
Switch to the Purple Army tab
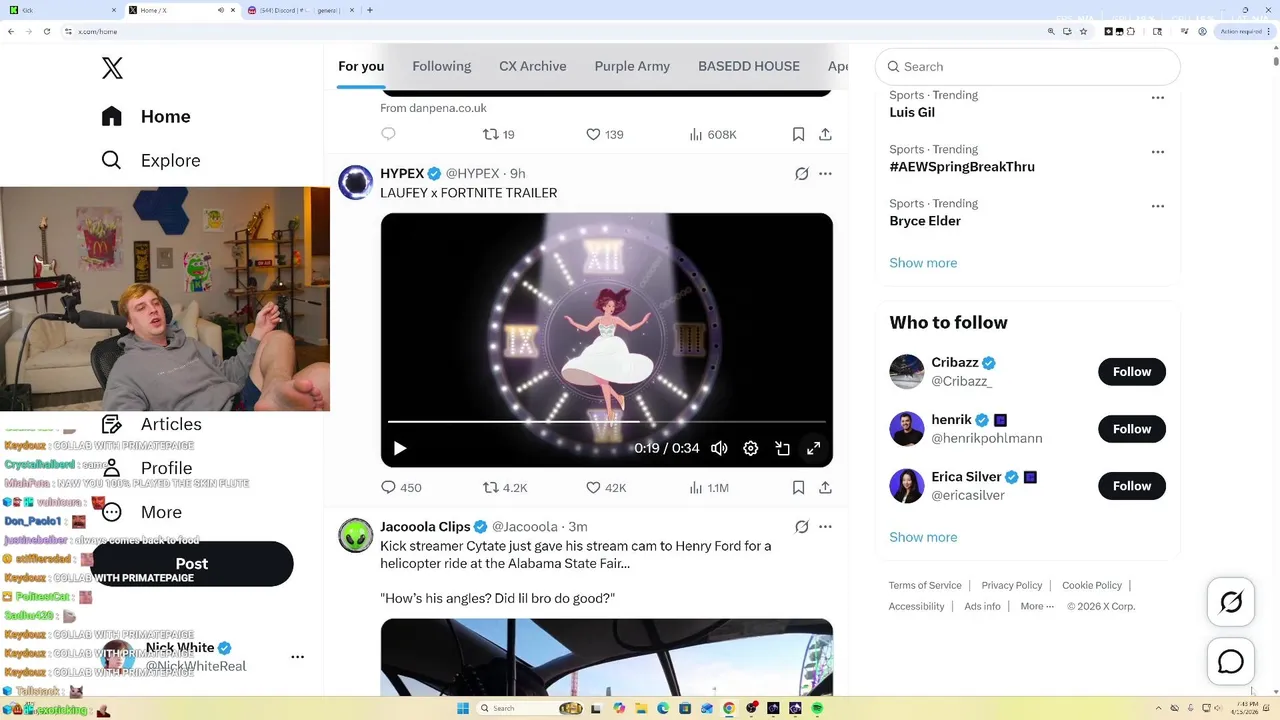pyautogui.click(x=632, y=66)
